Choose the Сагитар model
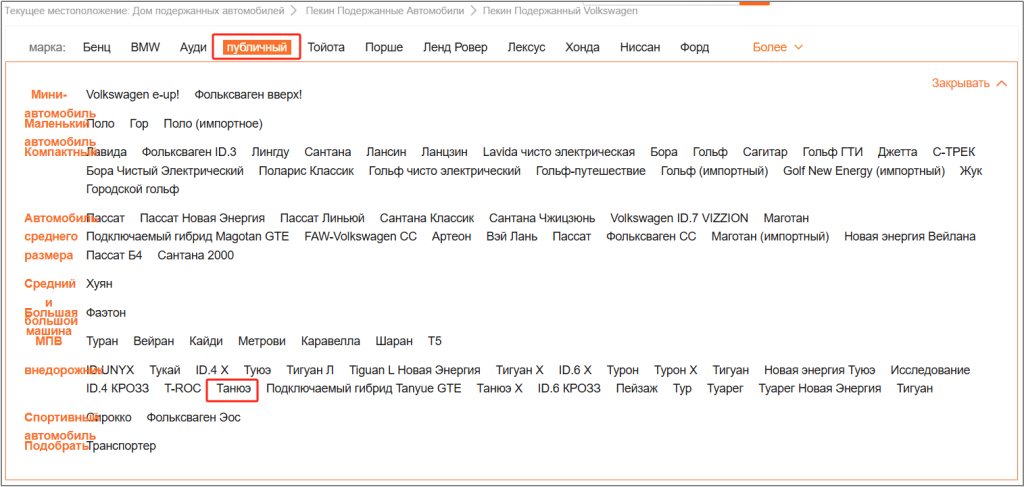This screenshot has height=487, width=1024. (x=765, y=152)
